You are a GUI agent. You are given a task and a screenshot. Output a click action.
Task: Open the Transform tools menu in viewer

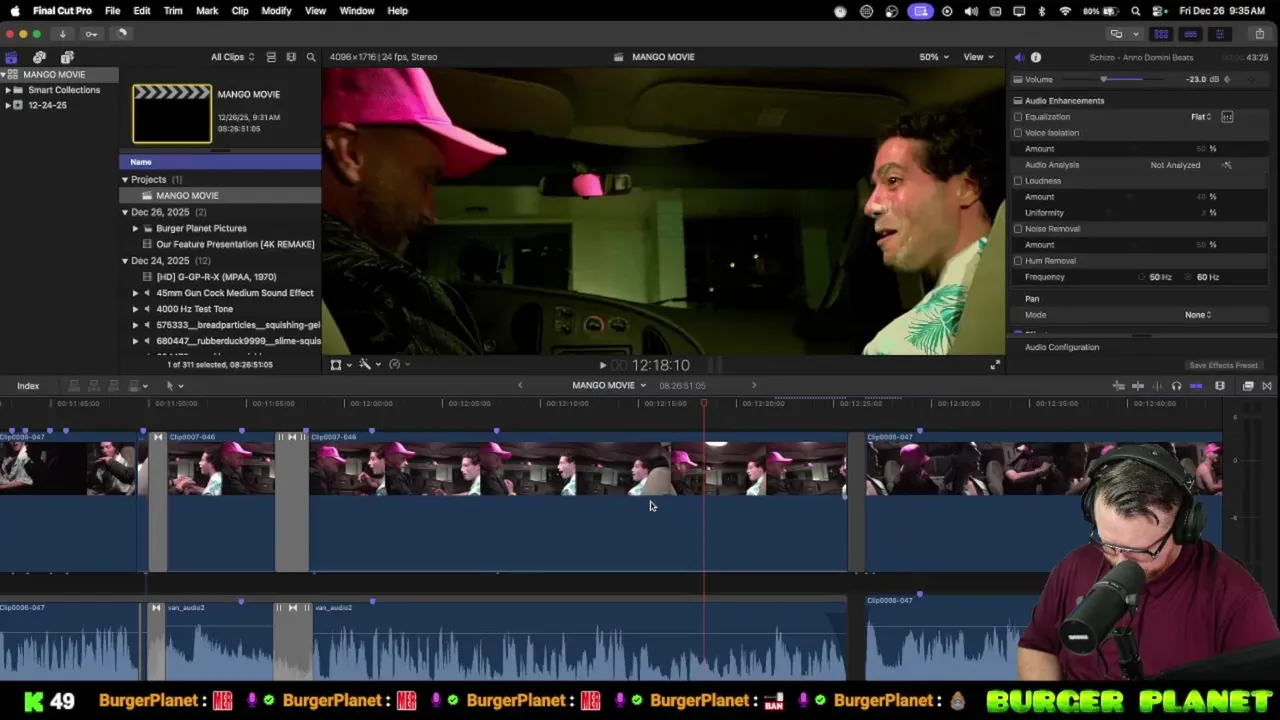coord(340,365)
